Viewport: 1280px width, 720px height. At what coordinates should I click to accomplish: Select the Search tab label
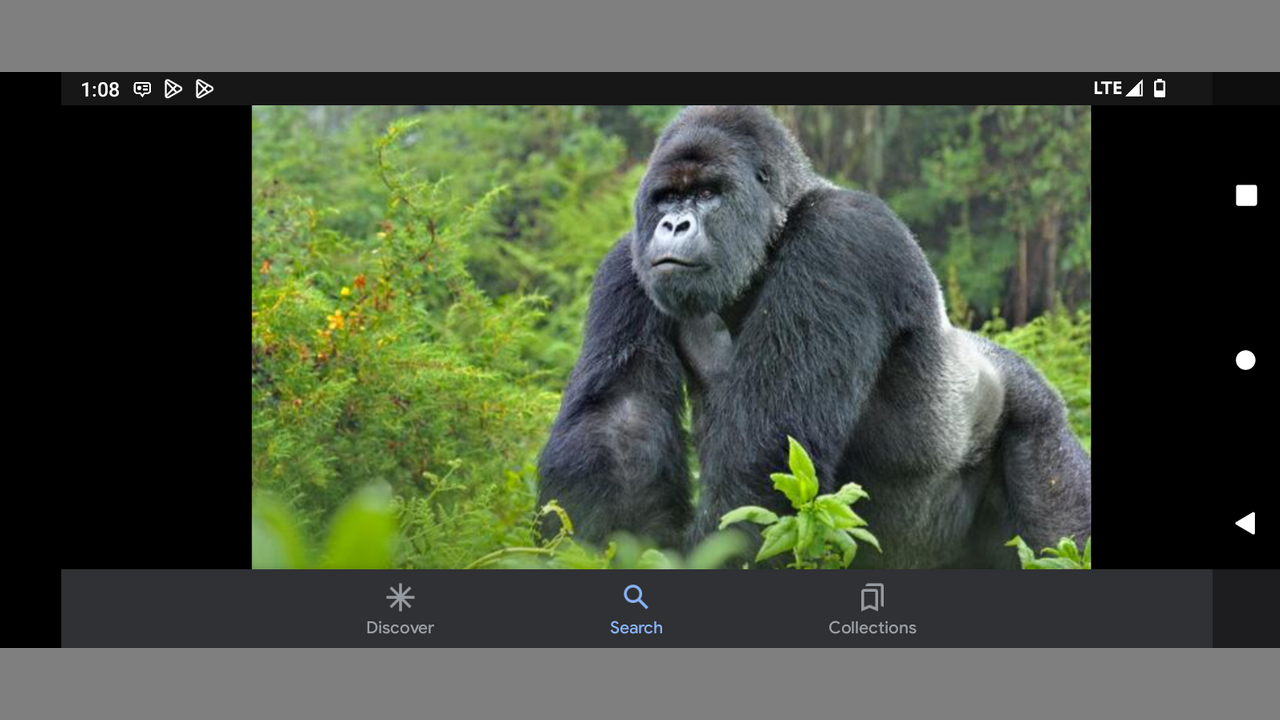636,628
